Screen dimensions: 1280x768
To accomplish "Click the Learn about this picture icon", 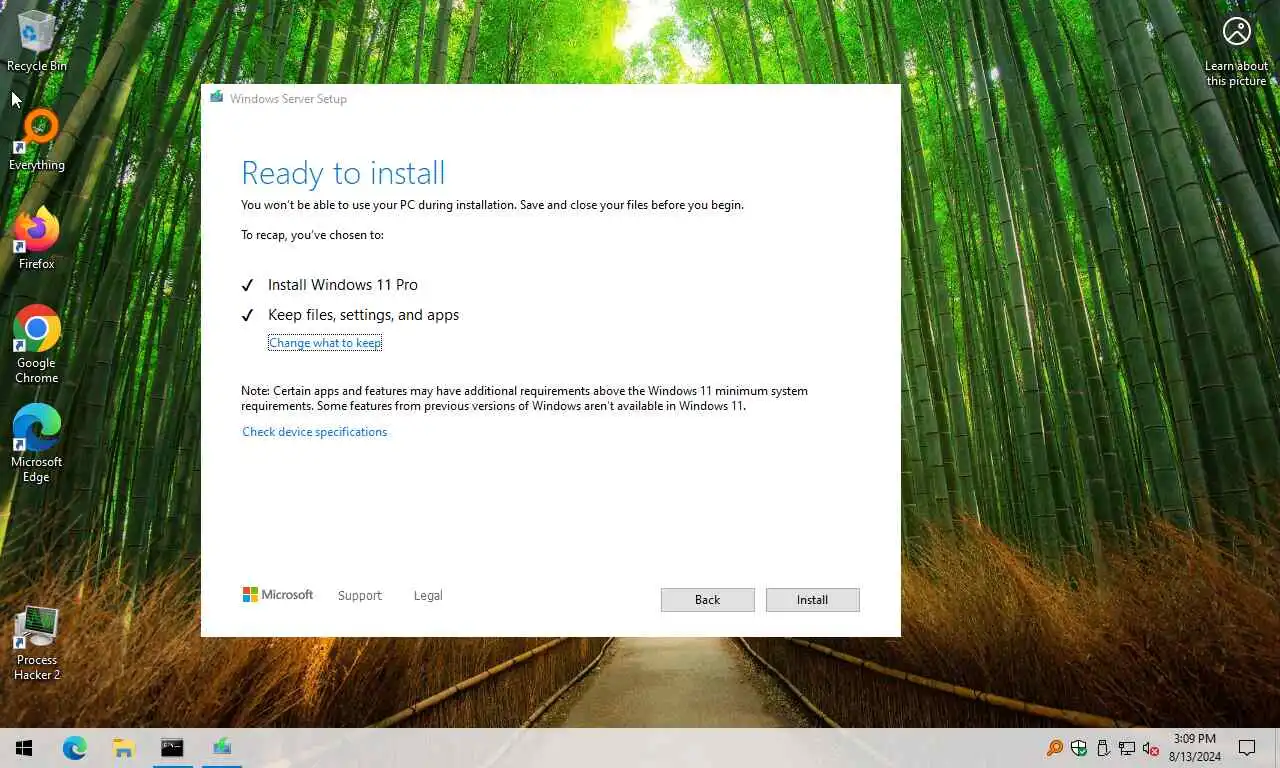I will tap(1237, 50).
